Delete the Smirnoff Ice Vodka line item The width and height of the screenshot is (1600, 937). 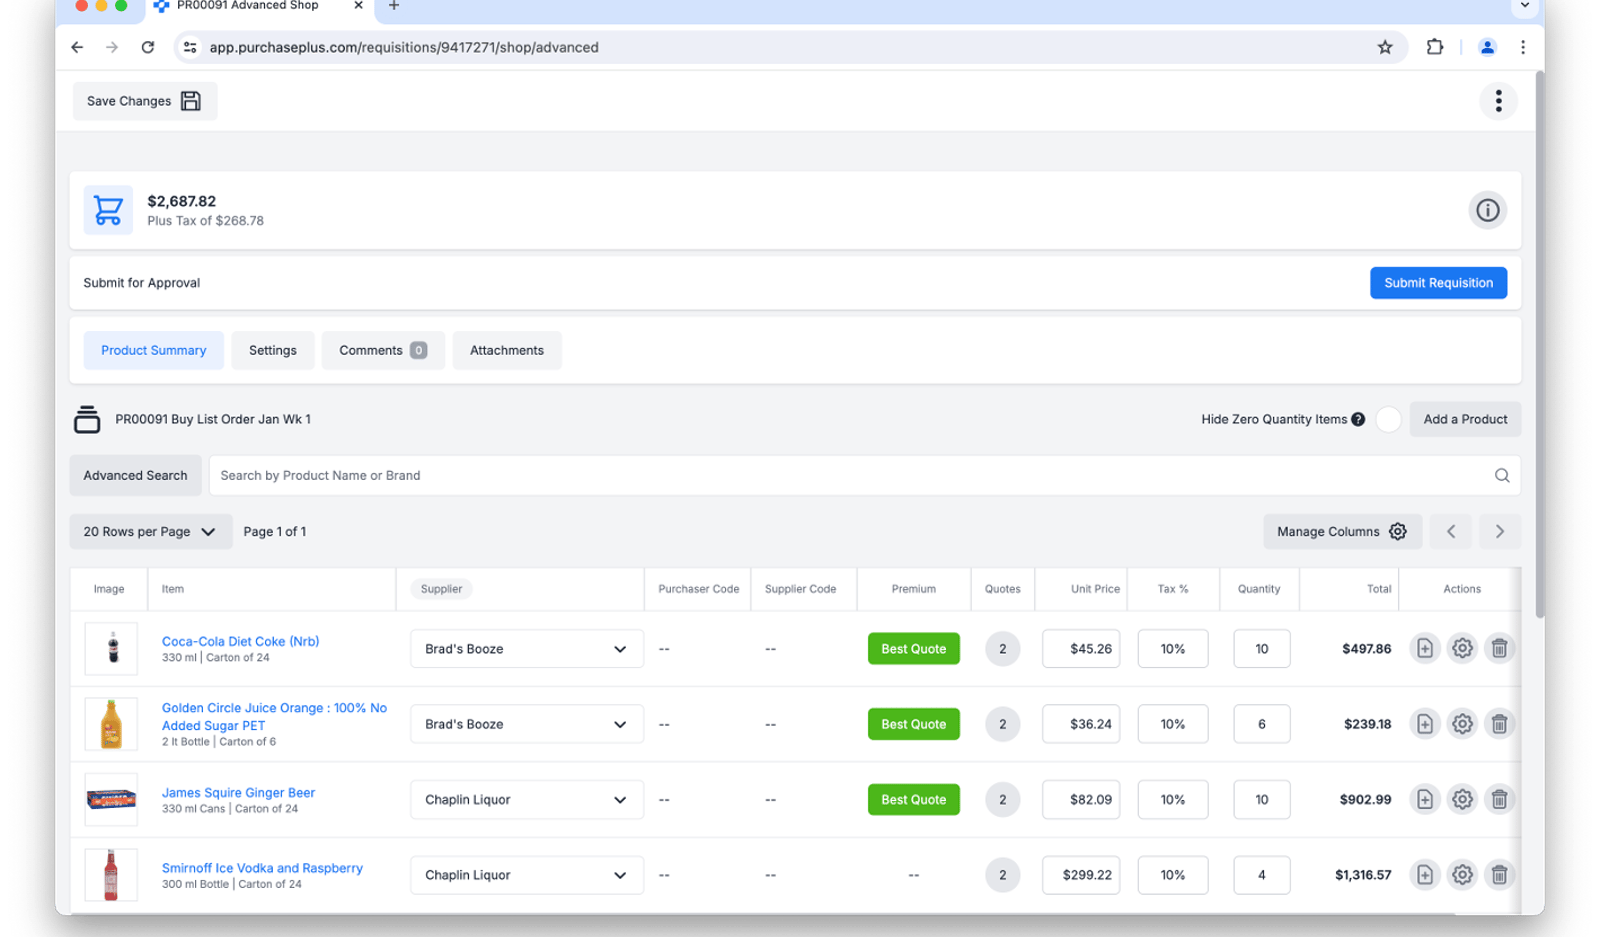tap(1499, 875)
